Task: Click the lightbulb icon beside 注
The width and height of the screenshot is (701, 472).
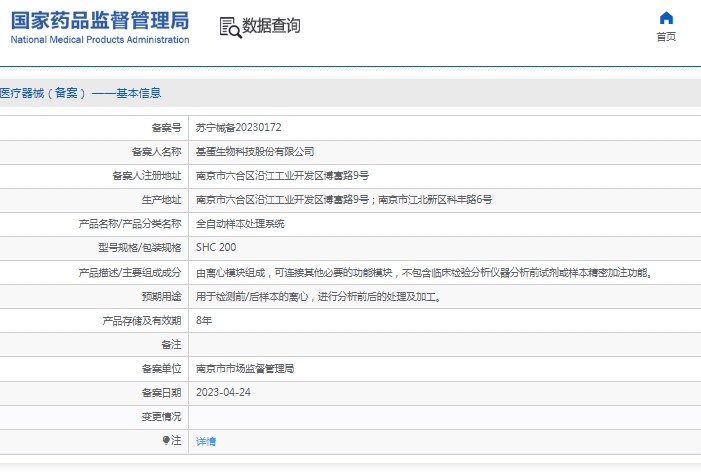Action: pyautogui.click(x=166, y=440)
